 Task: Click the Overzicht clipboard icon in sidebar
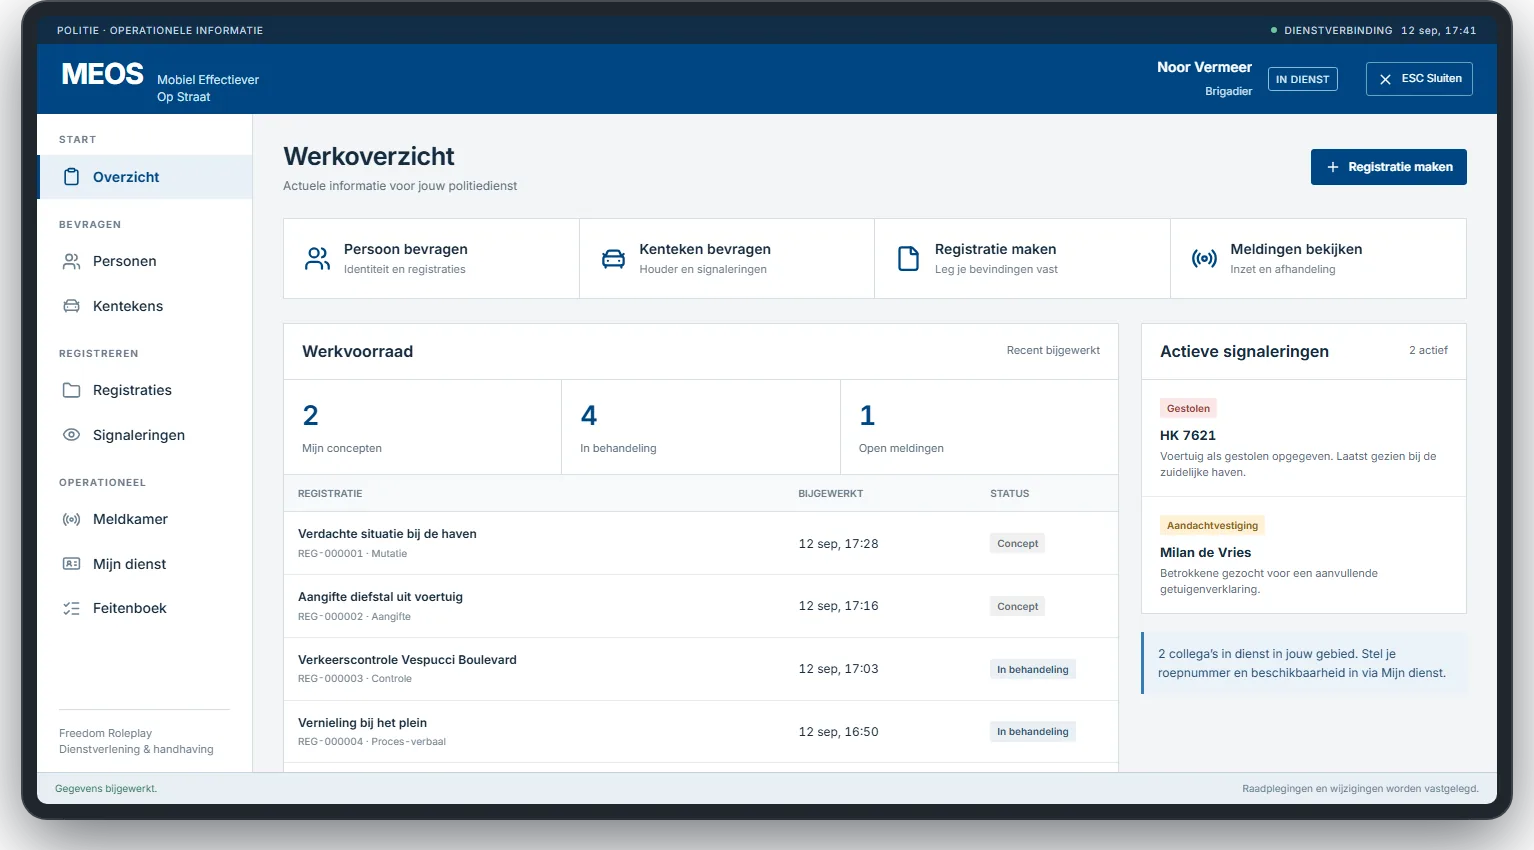coord(71,177)
